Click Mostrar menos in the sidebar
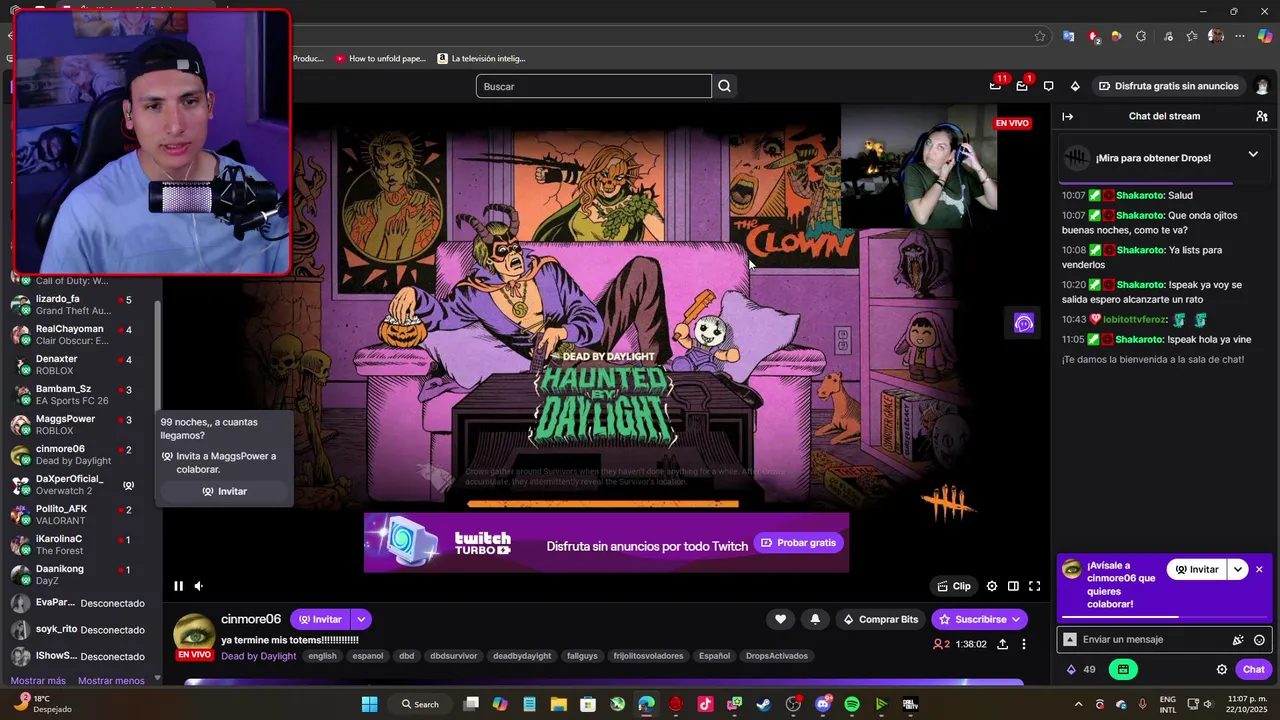1280x720 pixels. click(111, 681)
